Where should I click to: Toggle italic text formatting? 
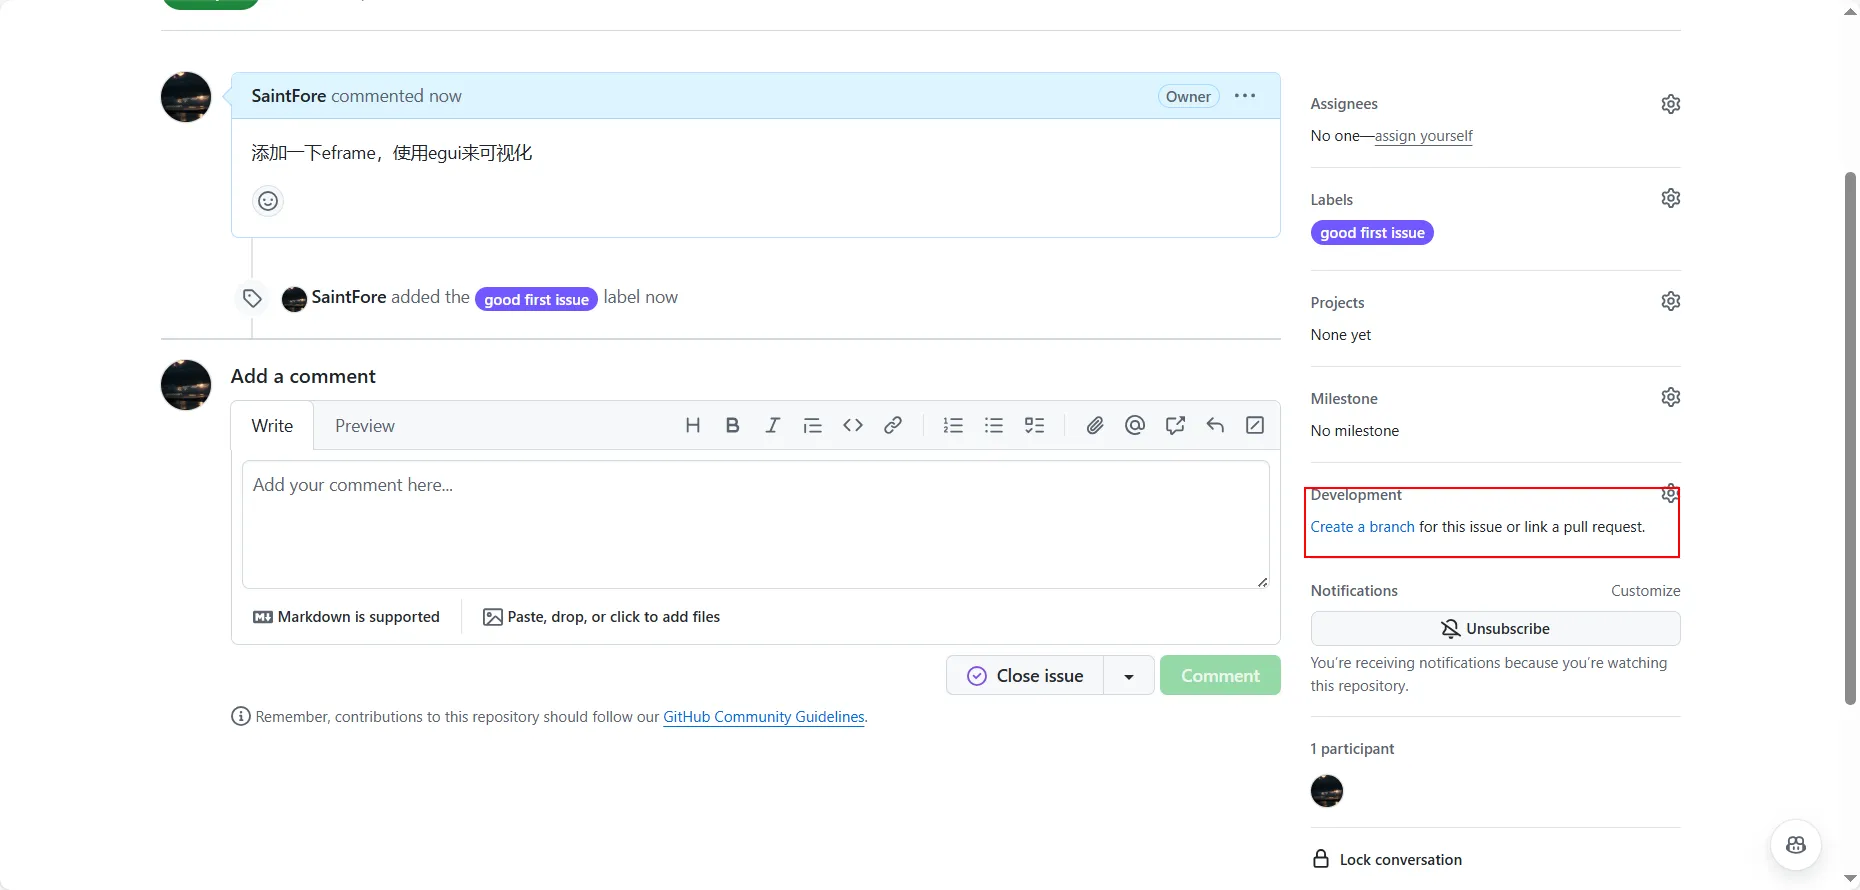772,426
